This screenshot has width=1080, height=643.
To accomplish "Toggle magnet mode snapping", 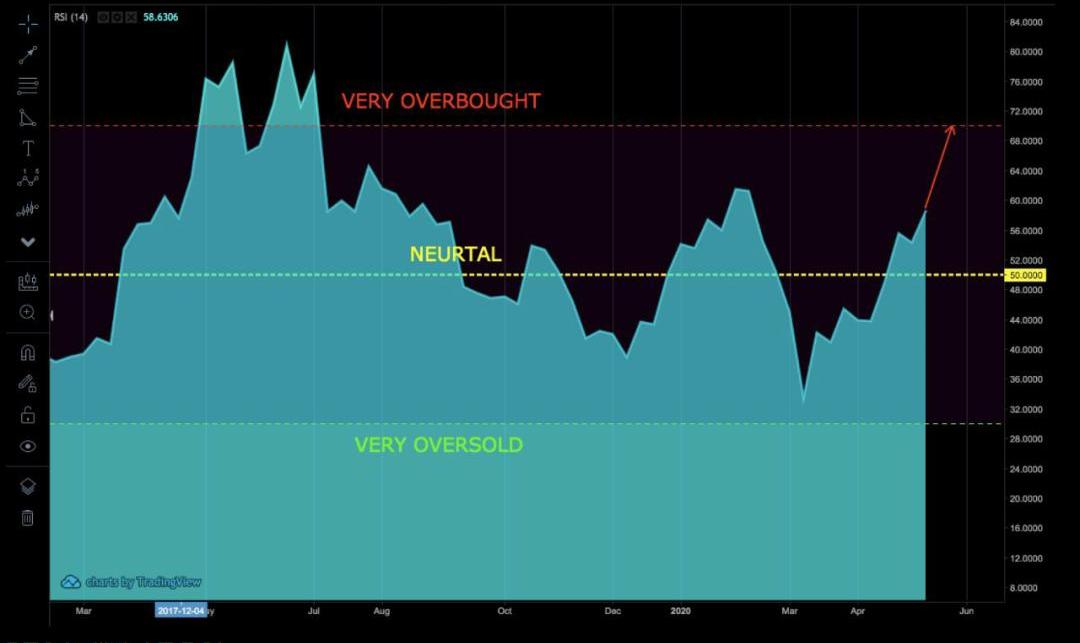I will coord(28,352).
